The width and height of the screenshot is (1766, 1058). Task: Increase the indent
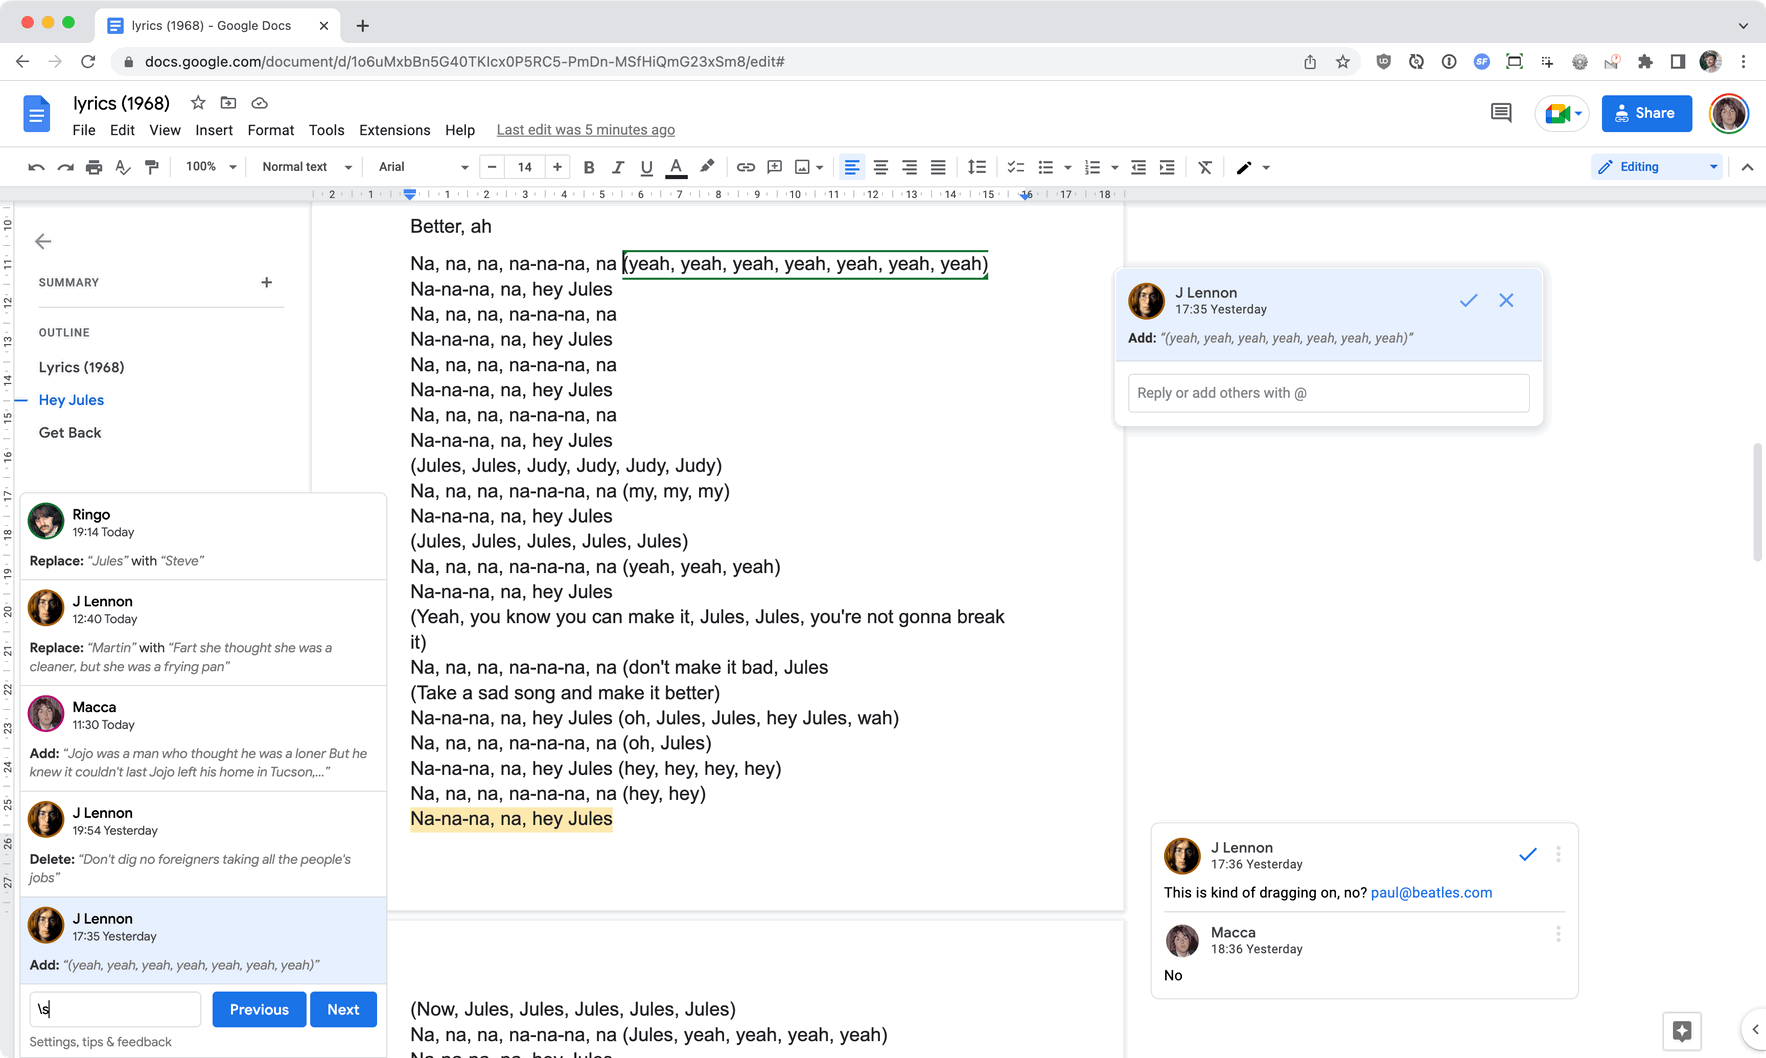[x=1167, y=167]
